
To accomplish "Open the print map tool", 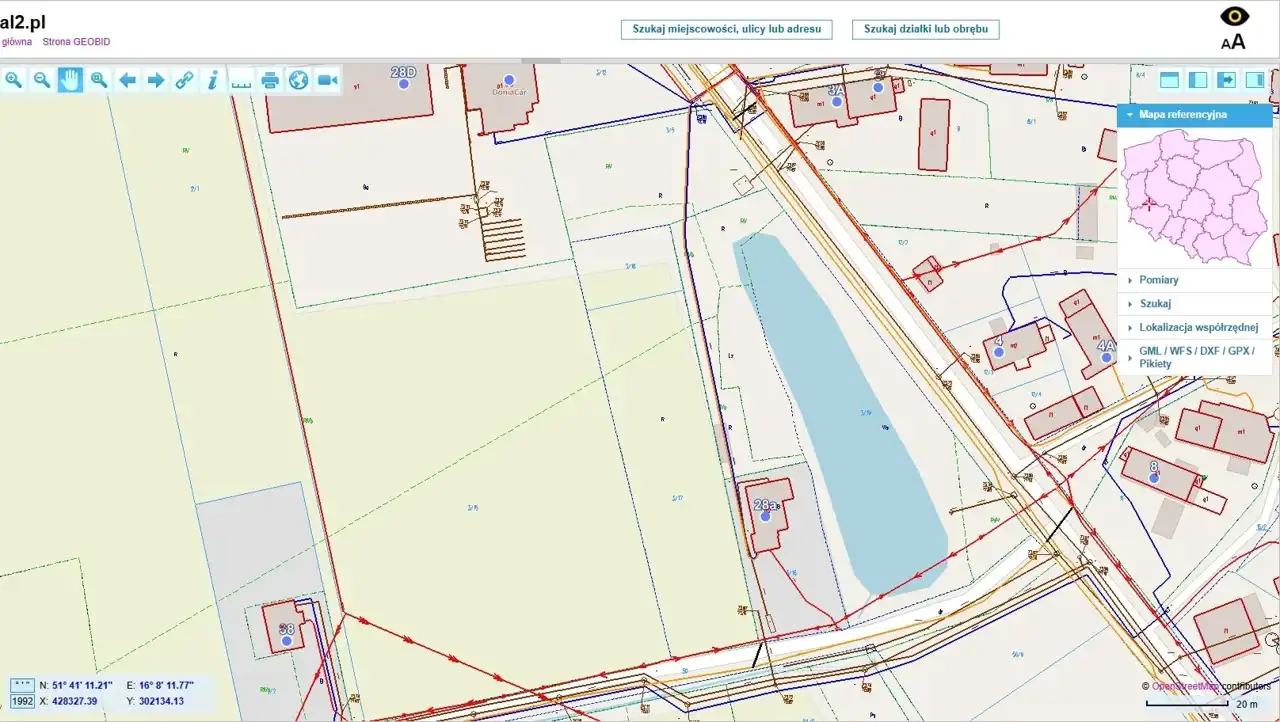I will (x=270, y=81).
